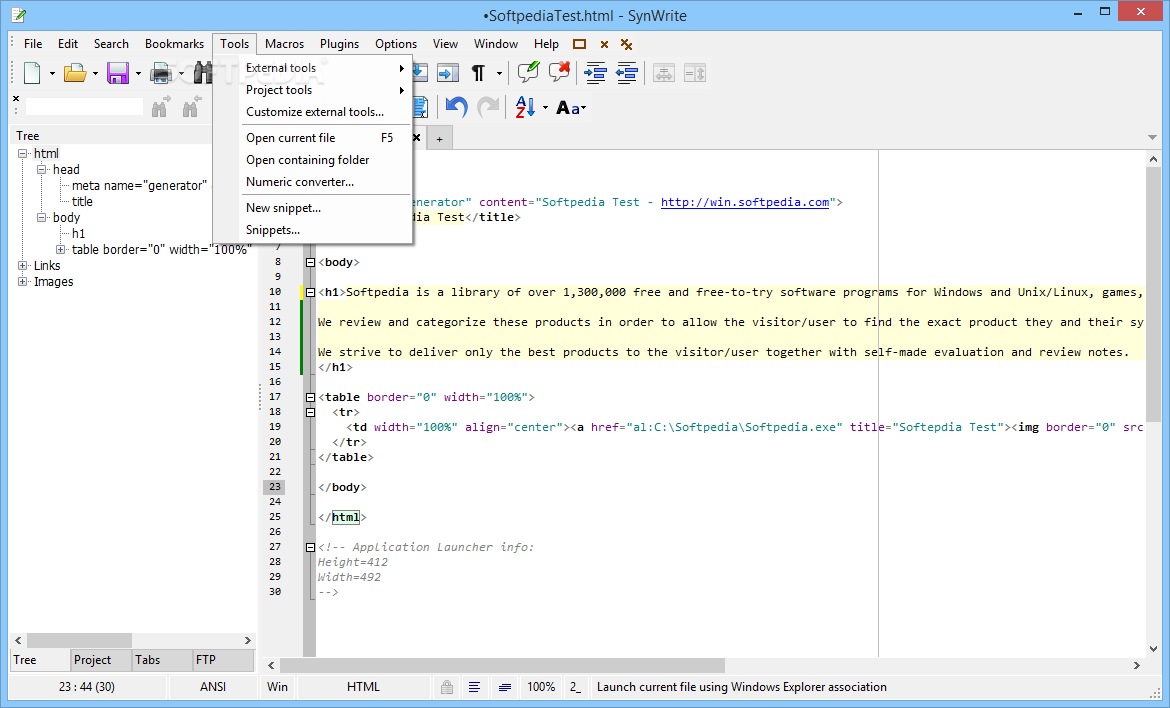Open the pilcrow options dropdown arrow
The height and width of the screenshot is (708, 1170).
tap(499, 74)
